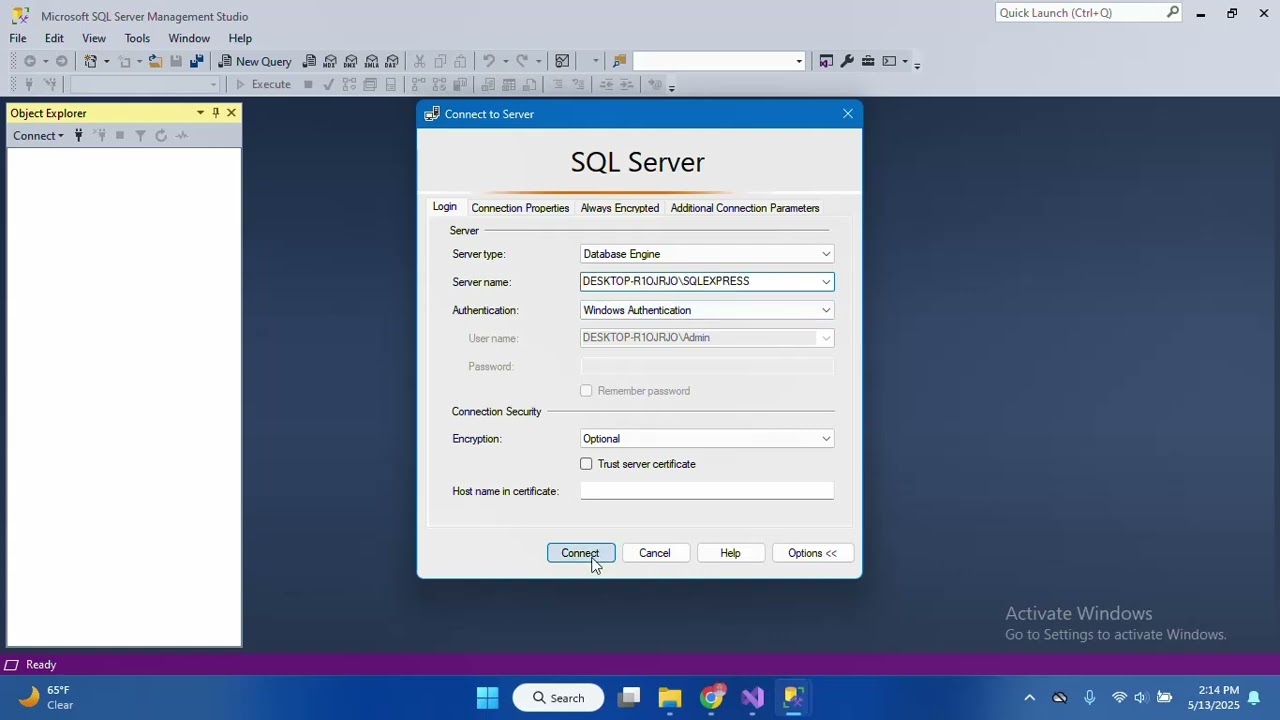Image resolution: width=1280 pixels, height=720 pixels.
Task: Open the Help menu
Action: click(x=240, y=38)
